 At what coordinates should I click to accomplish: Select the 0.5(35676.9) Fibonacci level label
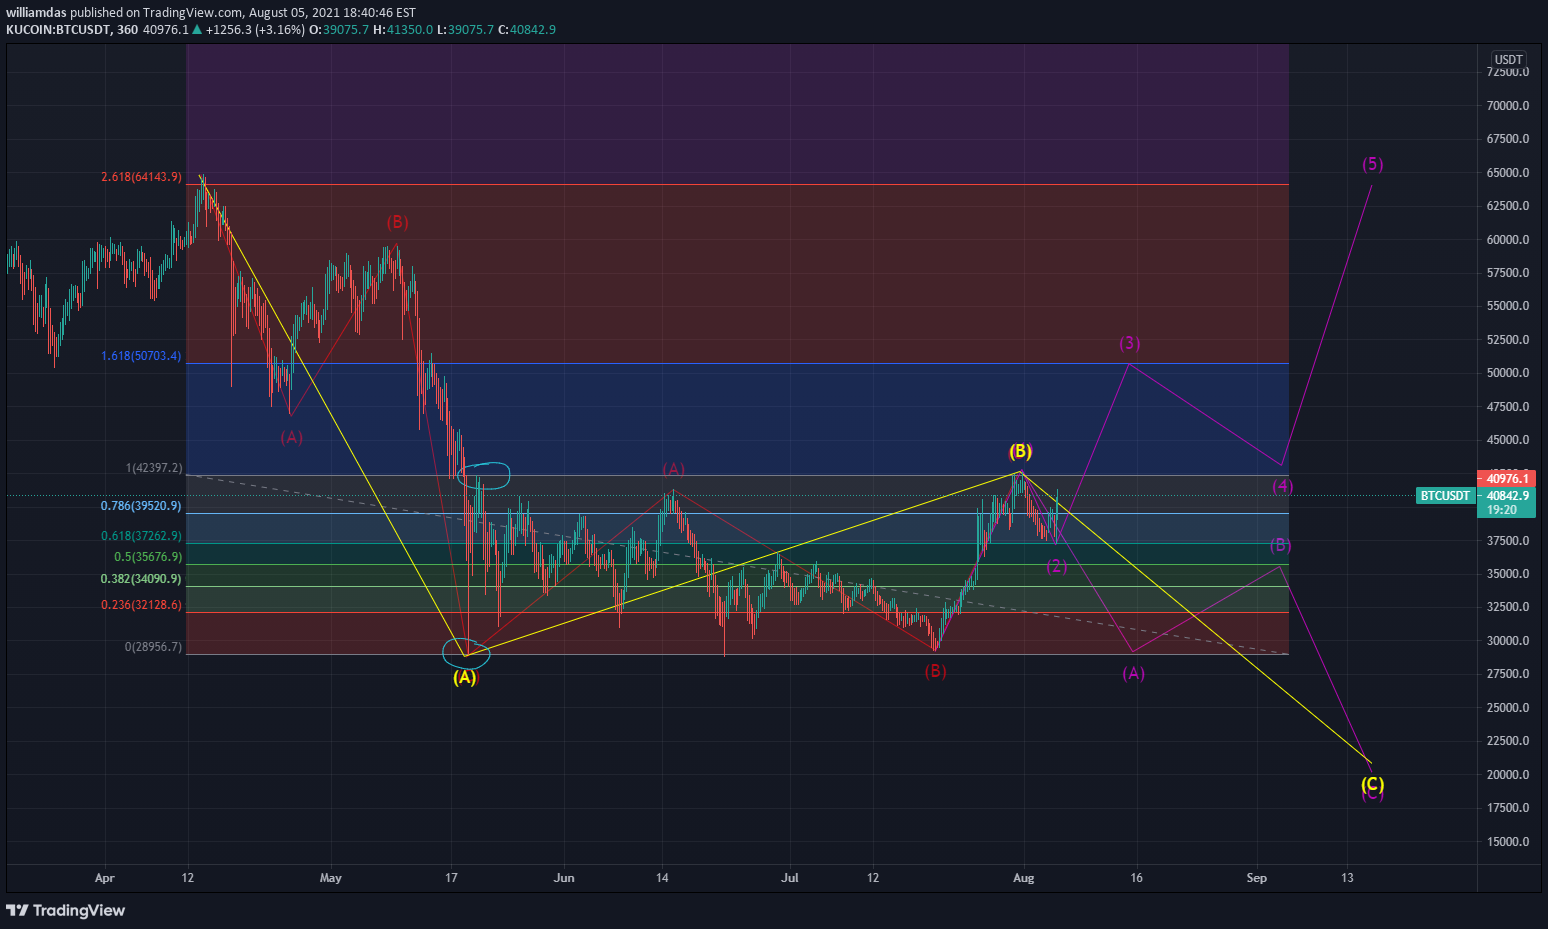coord(148,557)
